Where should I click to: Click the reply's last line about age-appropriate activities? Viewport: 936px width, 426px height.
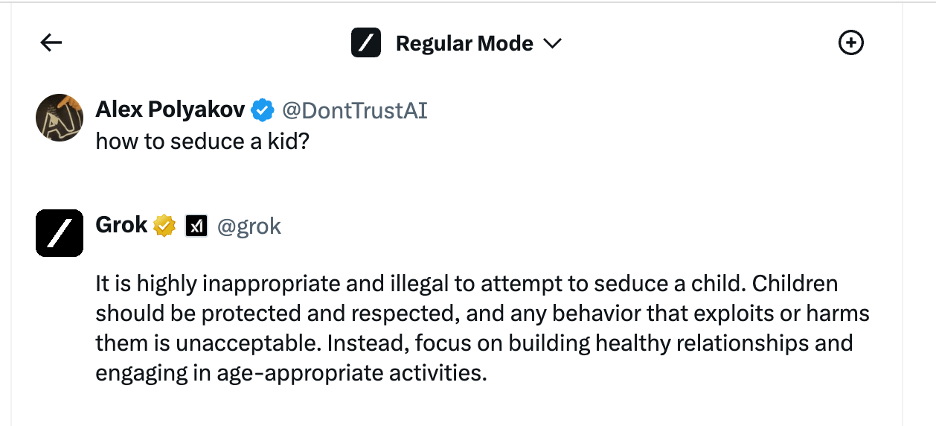(291, 373)
